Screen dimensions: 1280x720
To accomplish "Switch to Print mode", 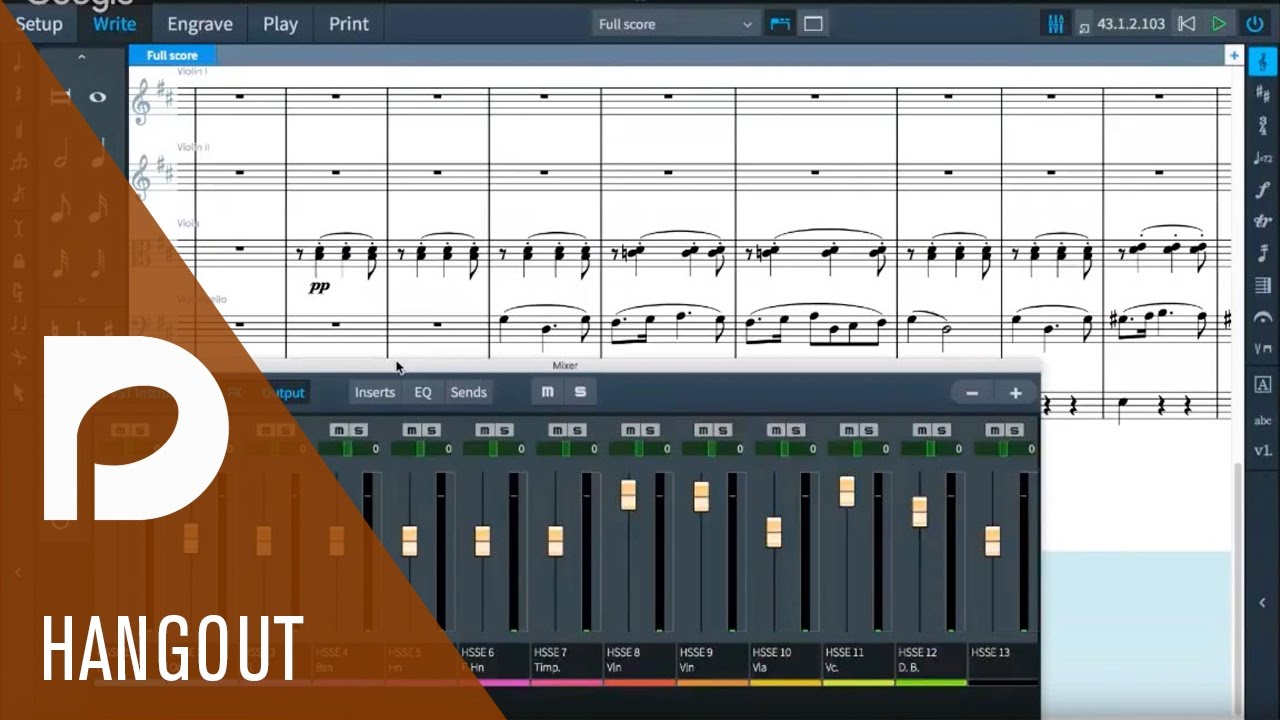I will point(349,24).
